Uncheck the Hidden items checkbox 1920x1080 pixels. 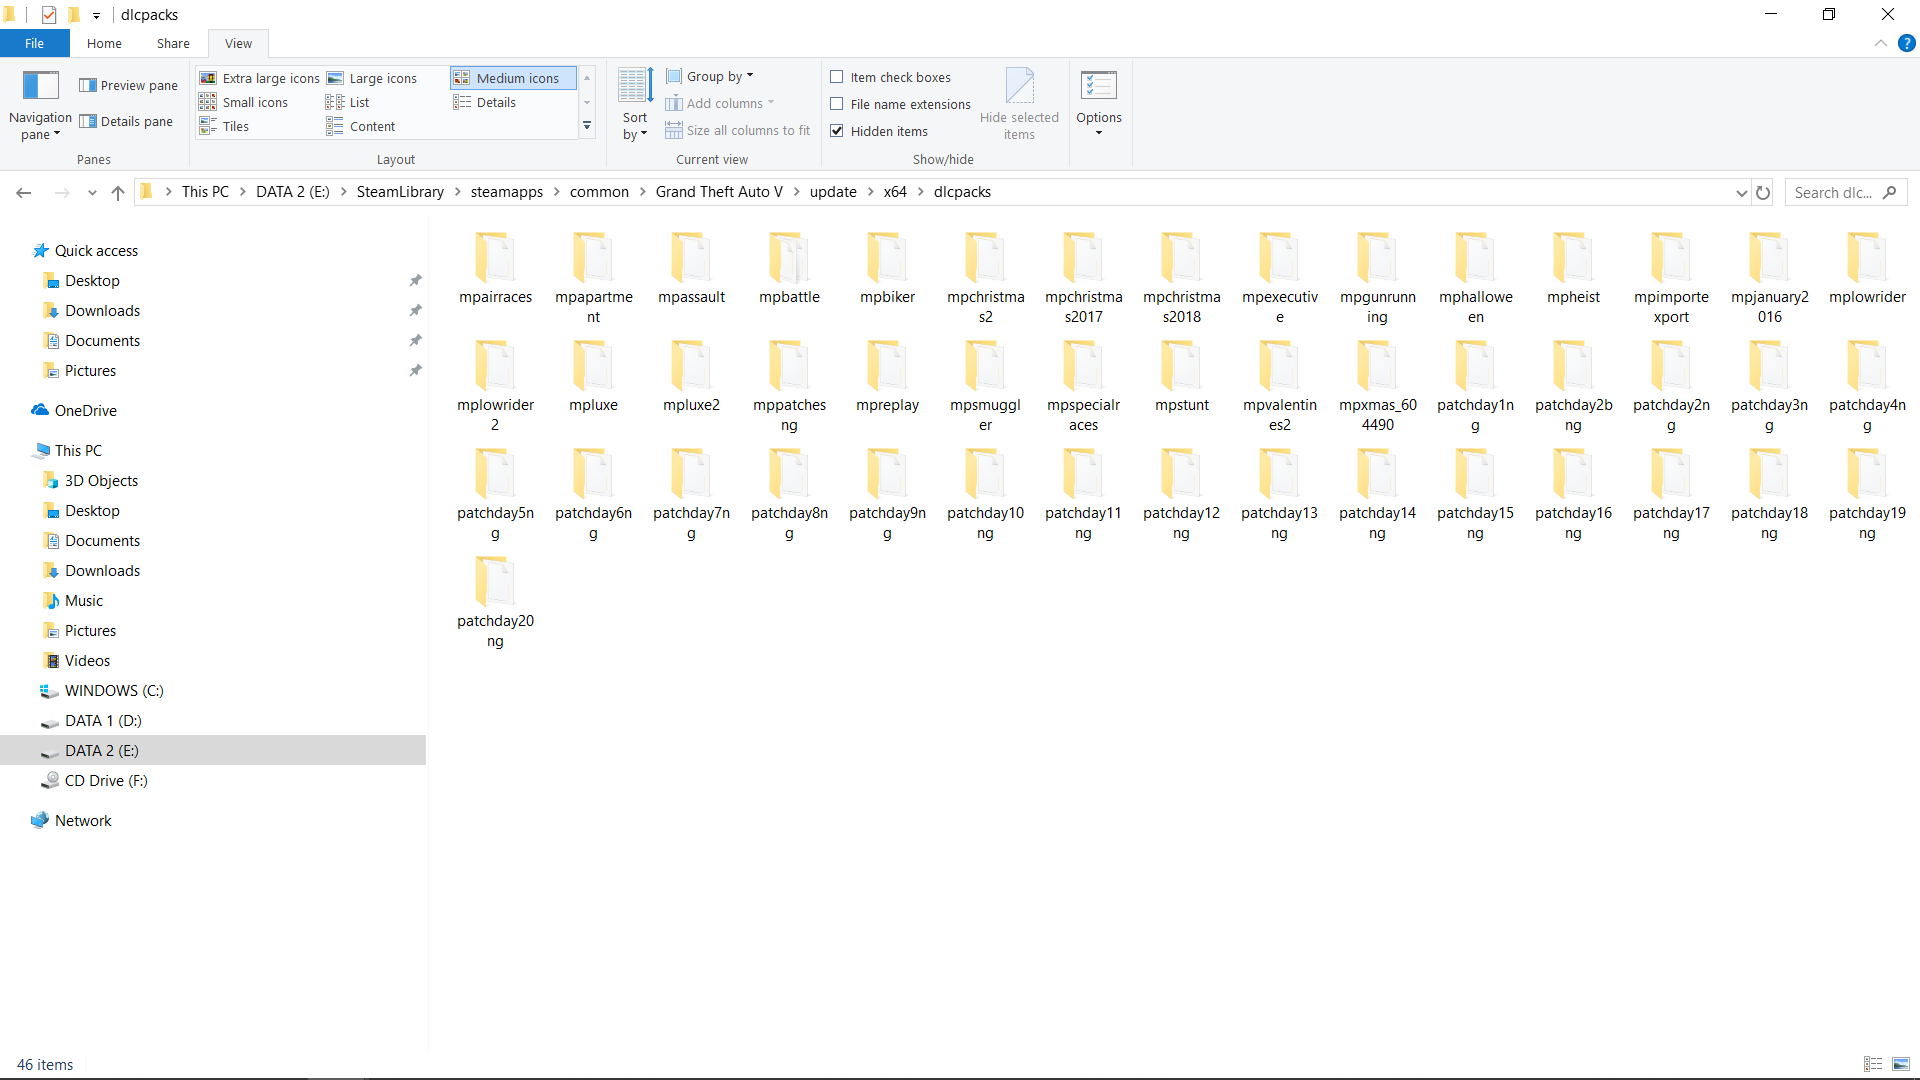point(837,131)
